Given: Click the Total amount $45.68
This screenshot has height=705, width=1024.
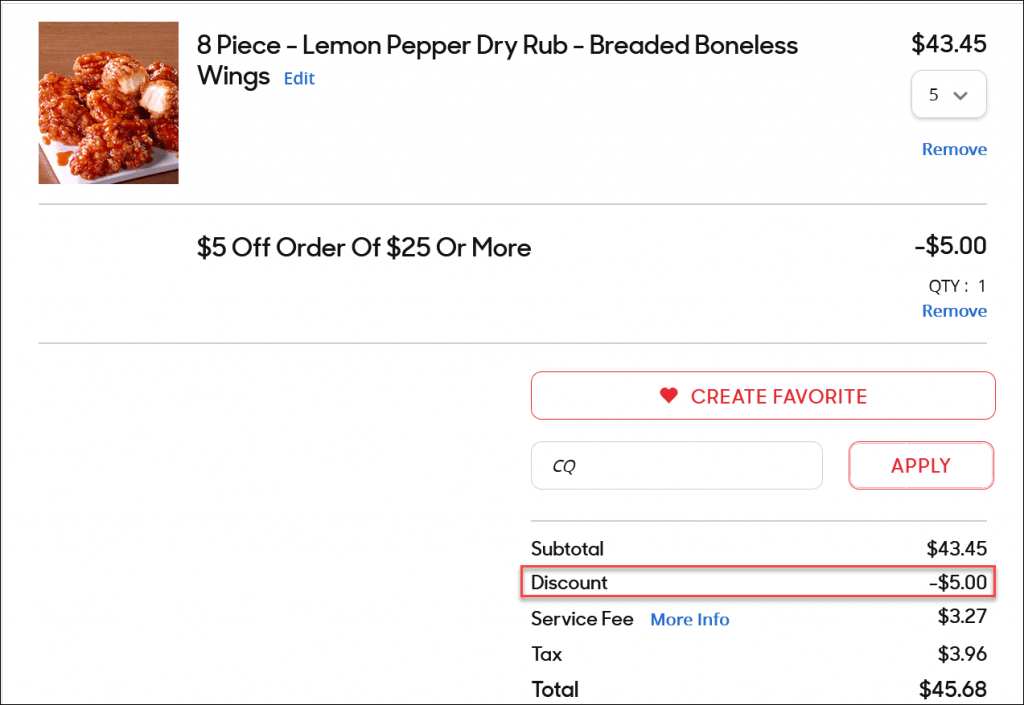Looking at the screenshot, I should (x=952, y=689).
